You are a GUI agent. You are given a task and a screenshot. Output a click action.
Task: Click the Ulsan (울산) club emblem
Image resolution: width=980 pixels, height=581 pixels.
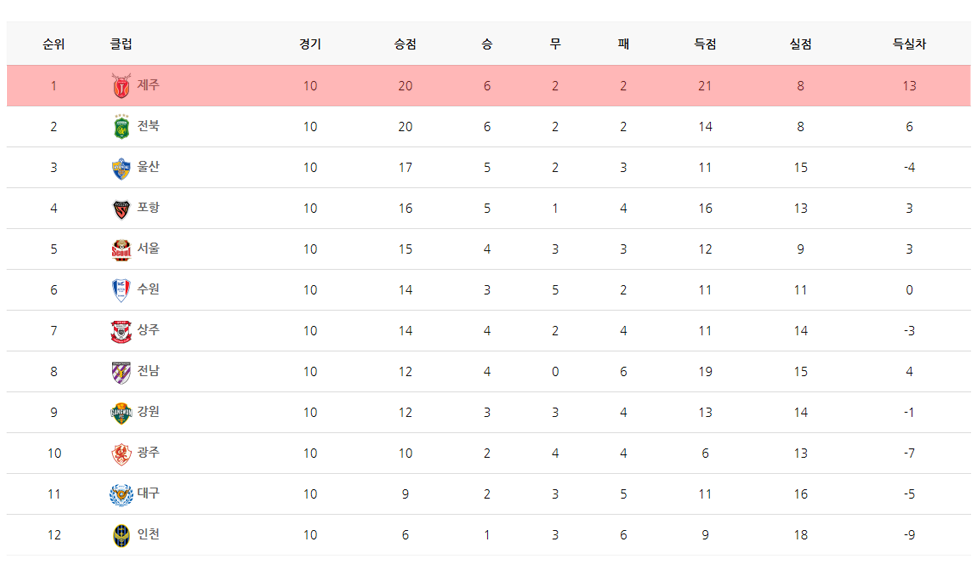(121, 168)
